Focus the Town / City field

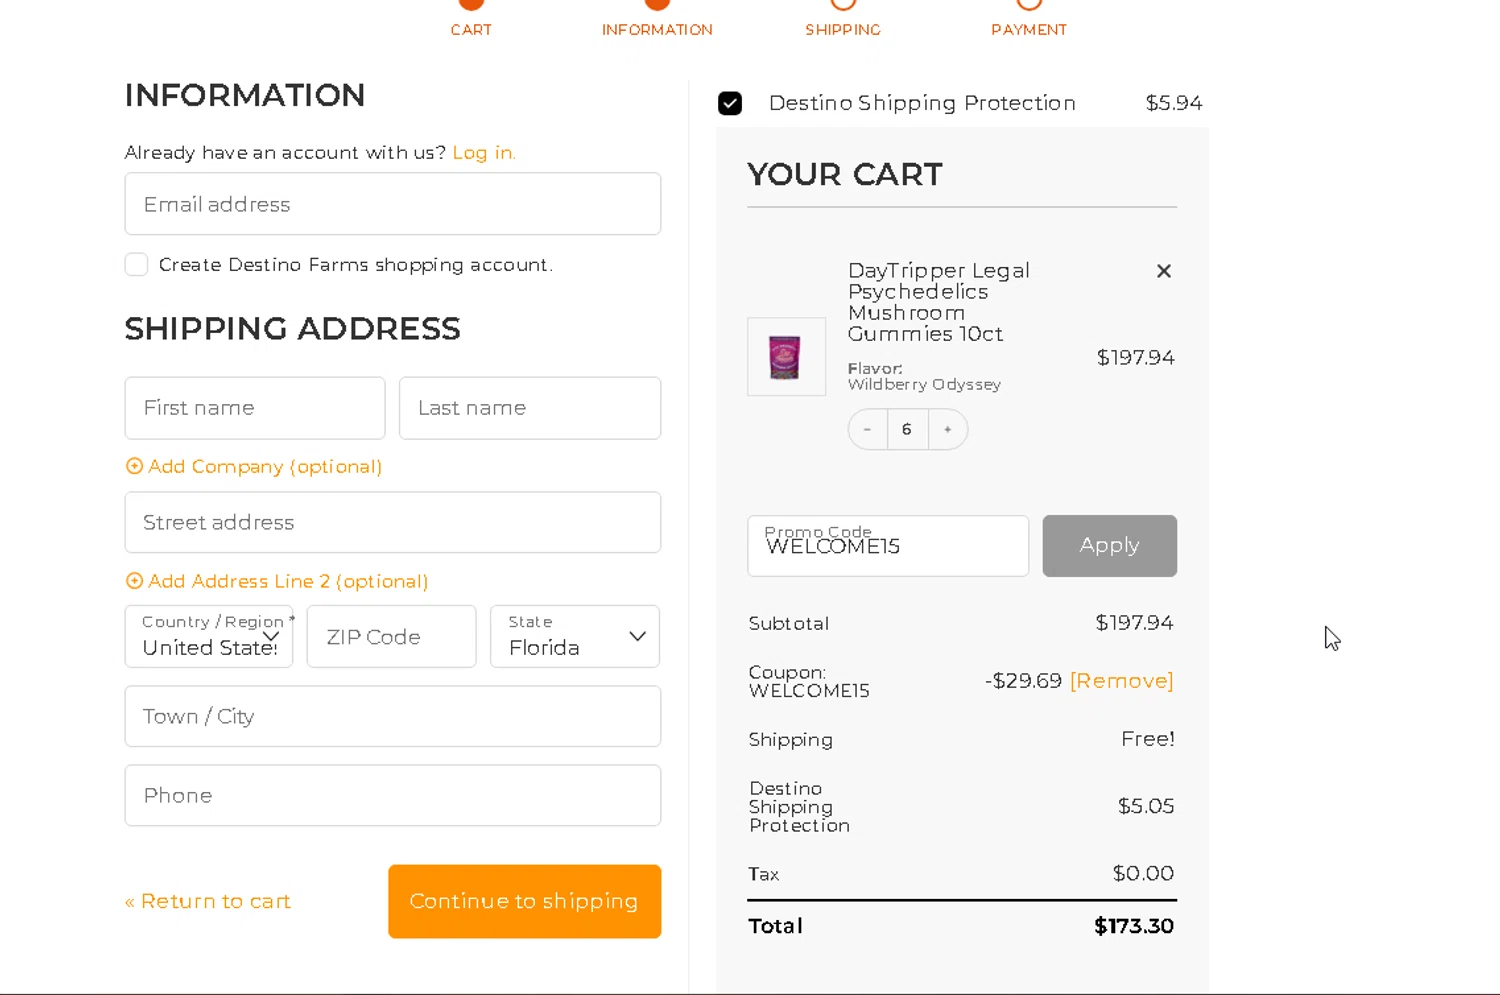[x=393, y=716]
